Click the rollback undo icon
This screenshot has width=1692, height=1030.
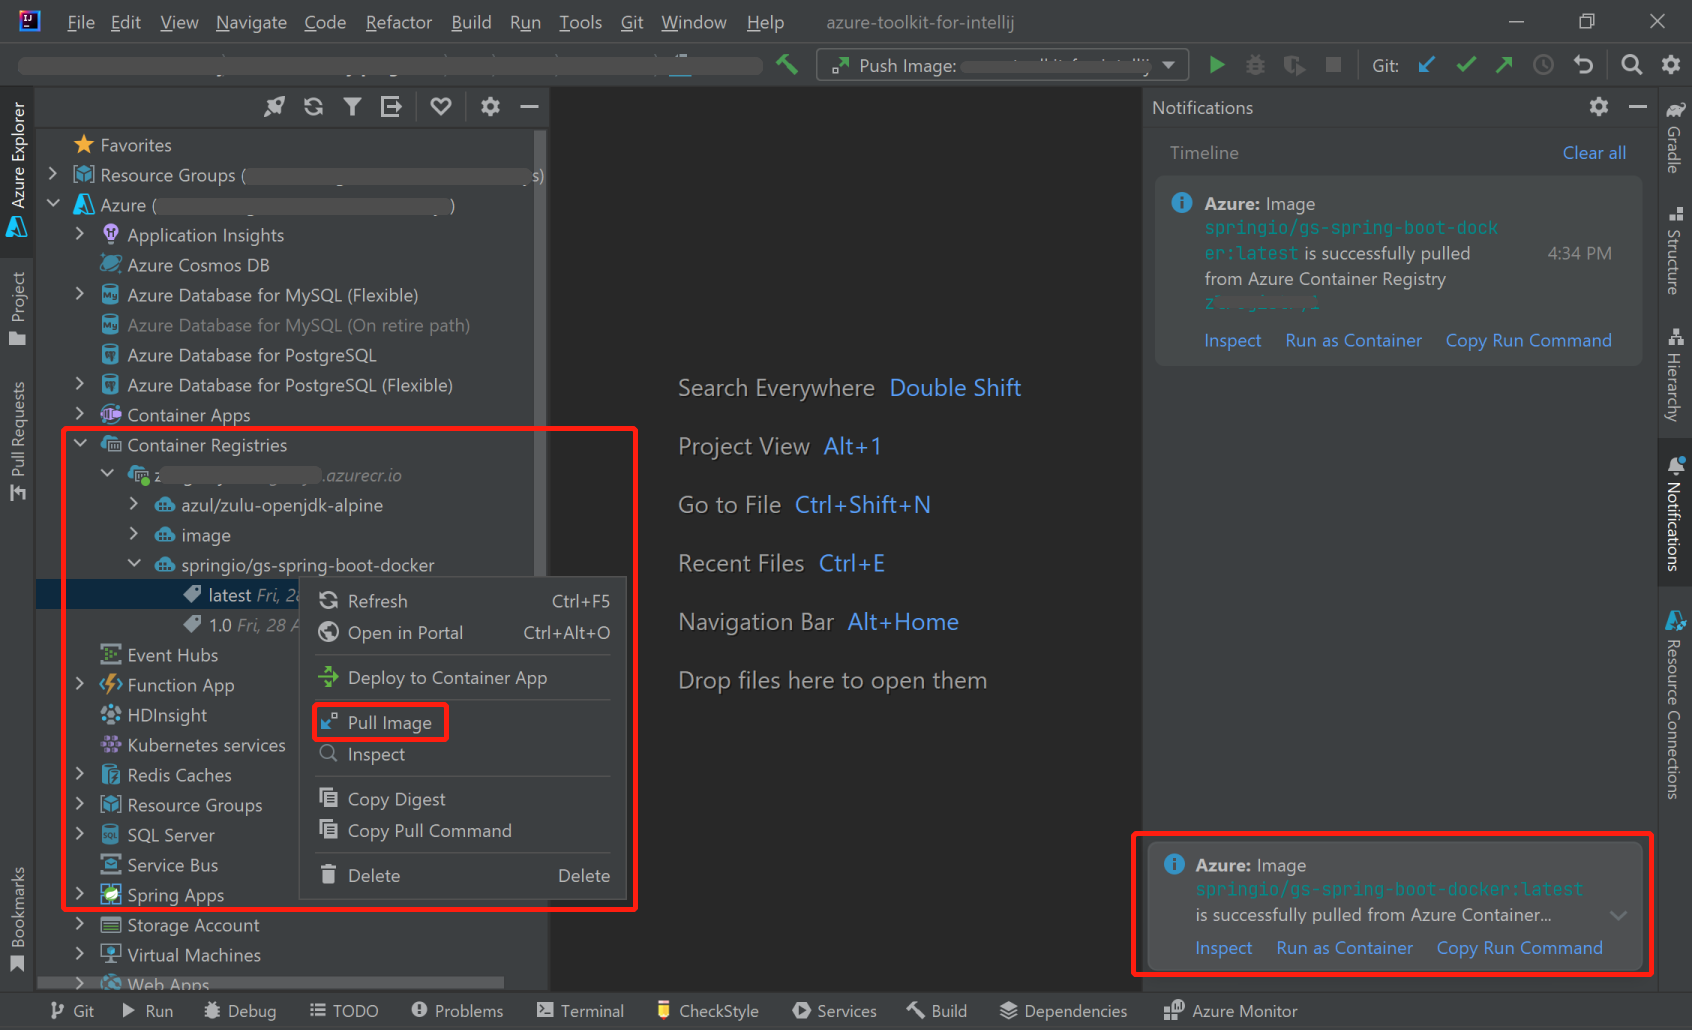click(x=1583, y=65)
